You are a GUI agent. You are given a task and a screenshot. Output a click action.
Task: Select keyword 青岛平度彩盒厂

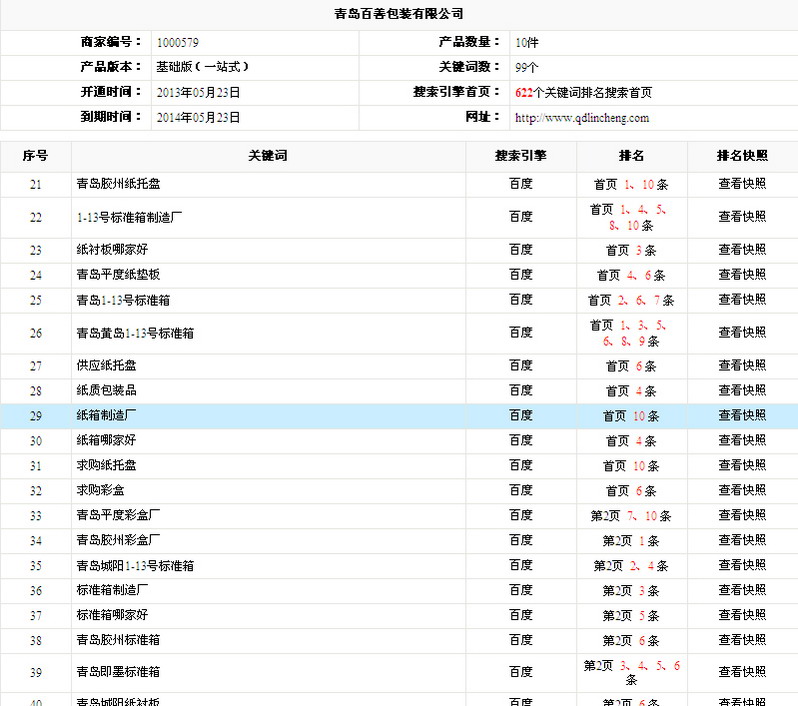click(x=118, y=515)
